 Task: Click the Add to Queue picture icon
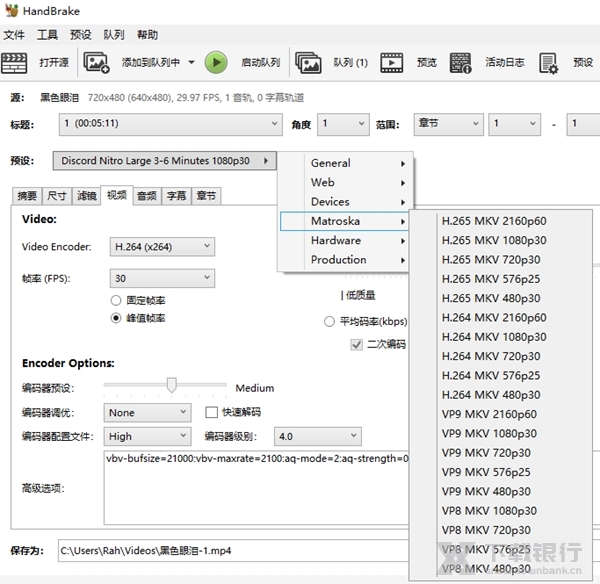click(x=96, y=62)
